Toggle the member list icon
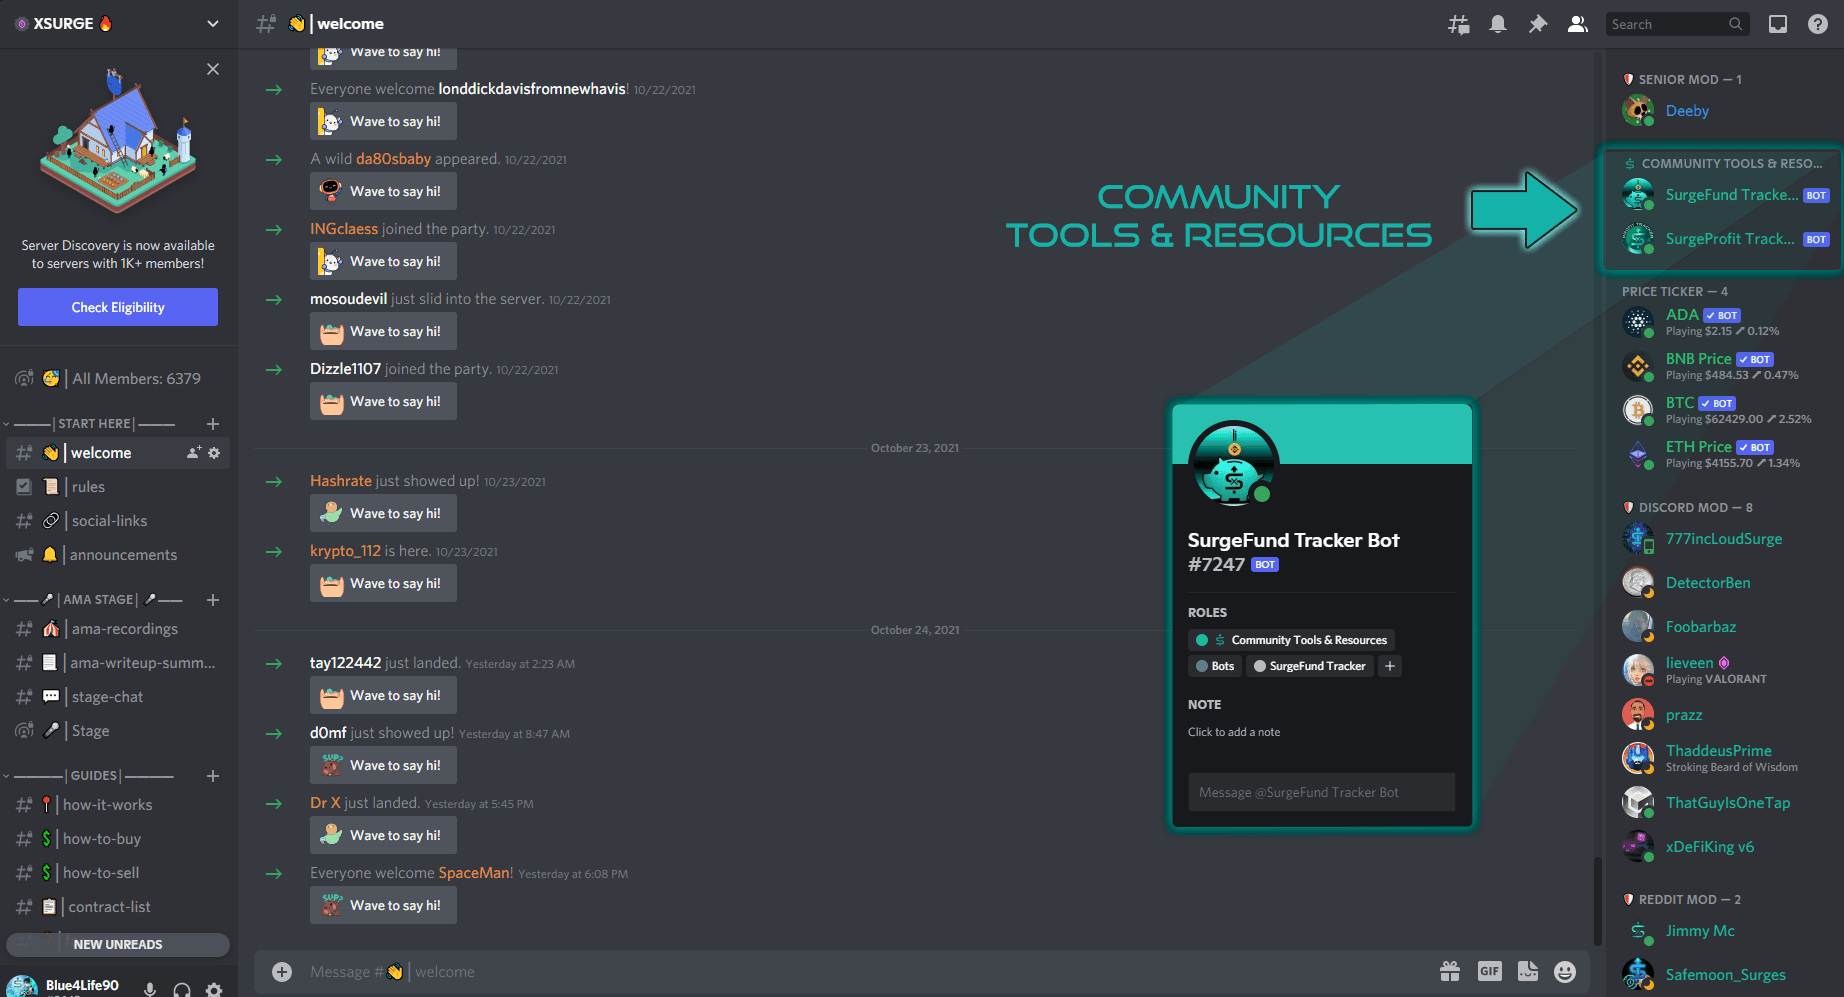1844x997 pixels. coord(1578,24)
